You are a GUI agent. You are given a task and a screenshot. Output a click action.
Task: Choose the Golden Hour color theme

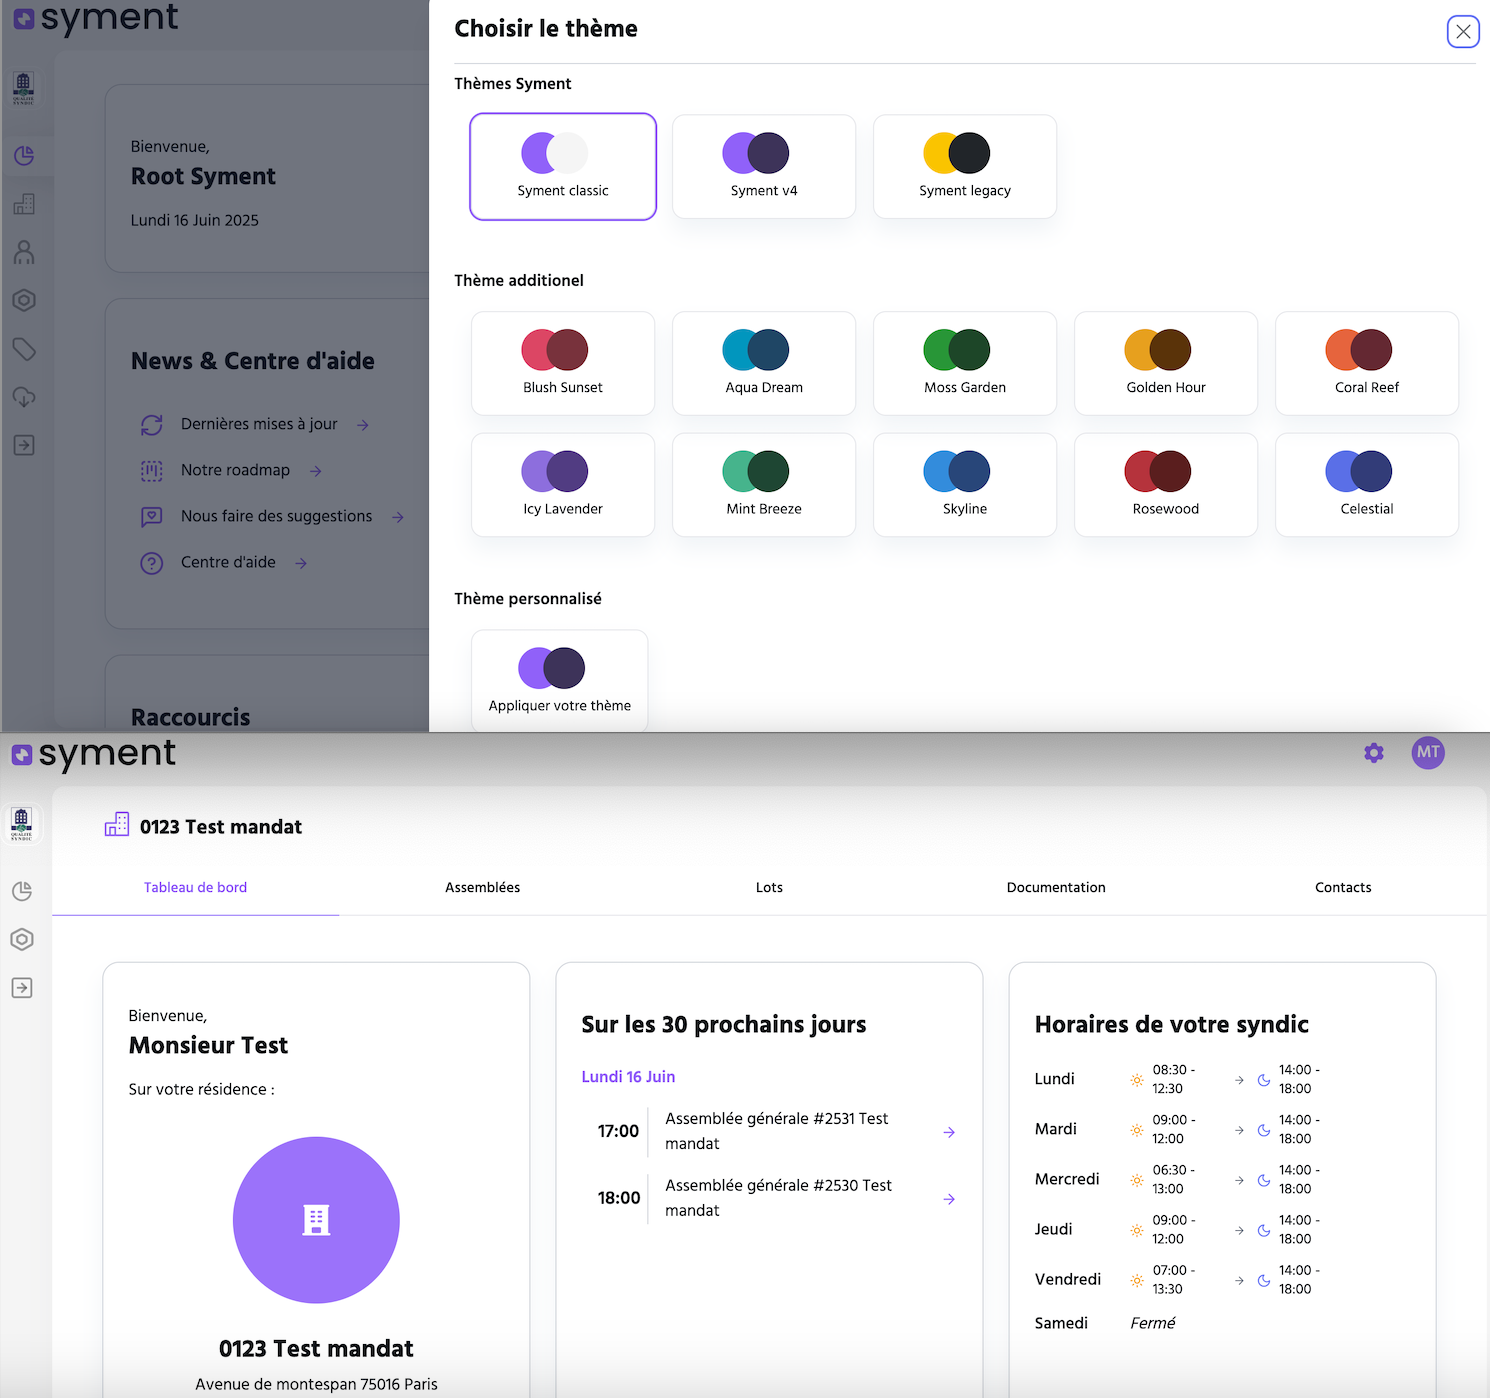tap(1166, 363)
